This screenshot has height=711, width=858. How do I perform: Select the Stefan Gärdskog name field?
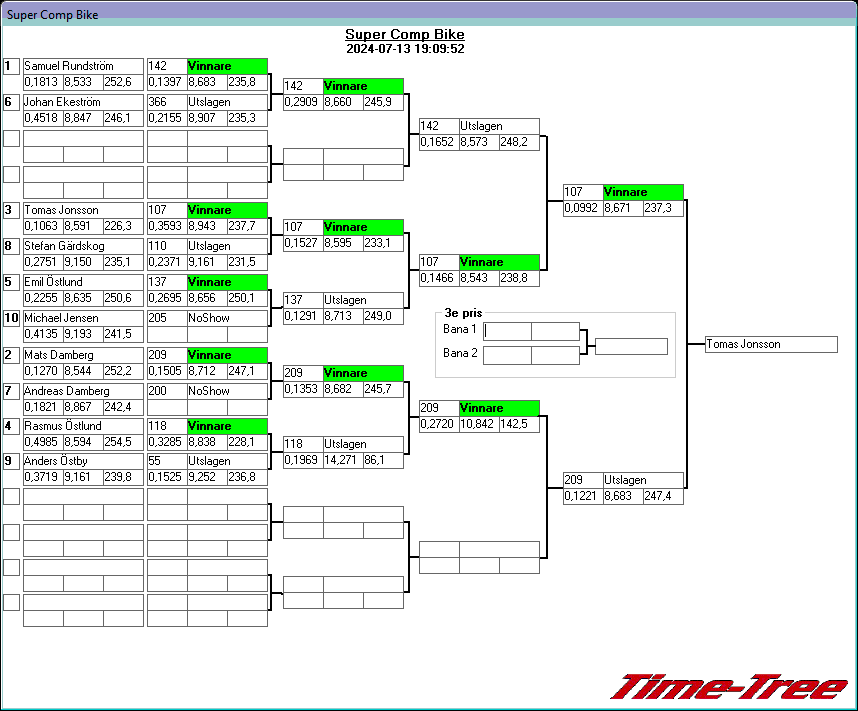[x=83, y=246]
